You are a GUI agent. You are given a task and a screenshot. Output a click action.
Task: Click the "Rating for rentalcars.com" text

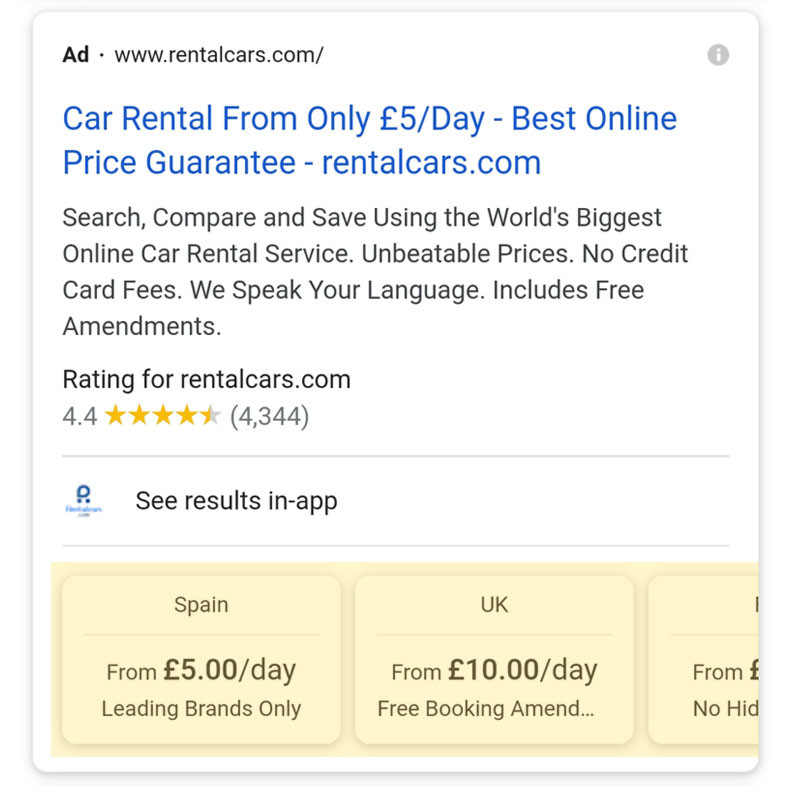coord(206,380)
